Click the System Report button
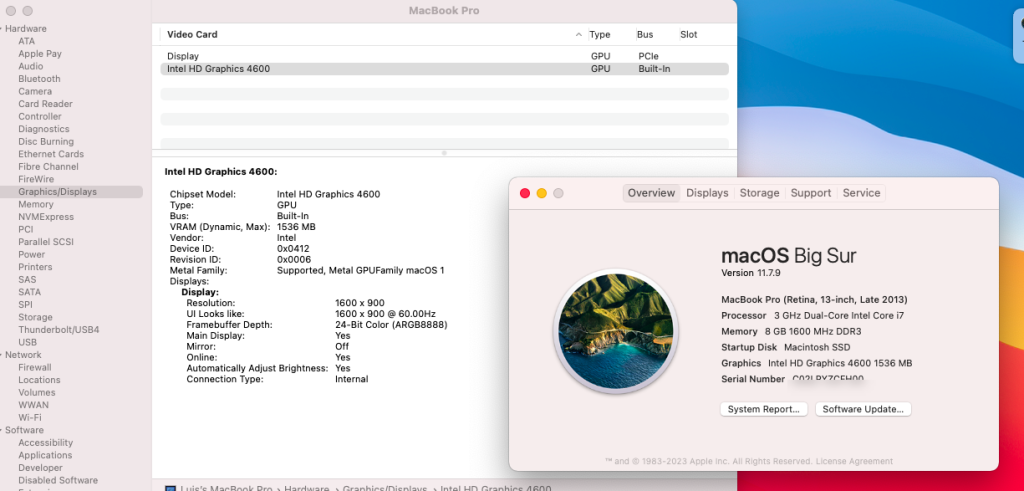The width and height of the screenshot is (1024, 491). 765,409
